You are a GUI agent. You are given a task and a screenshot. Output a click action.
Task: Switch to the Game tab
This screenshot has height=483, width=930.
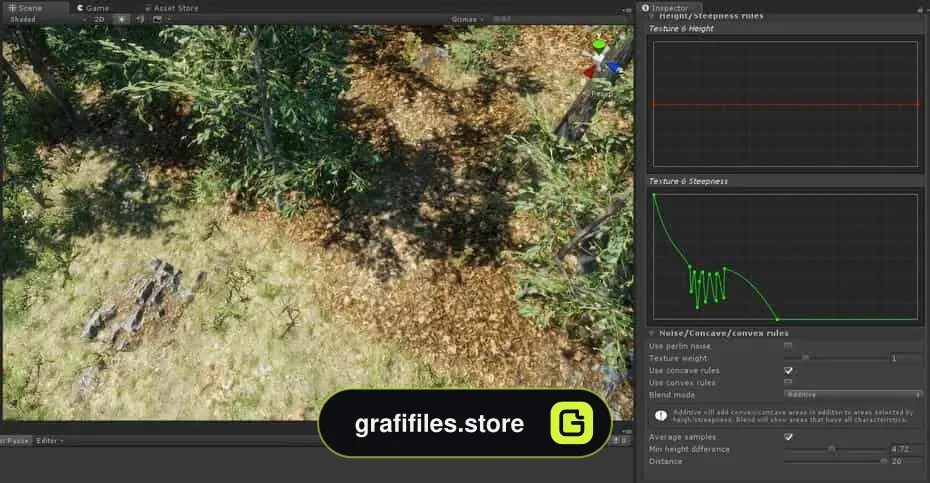(93, 8)
